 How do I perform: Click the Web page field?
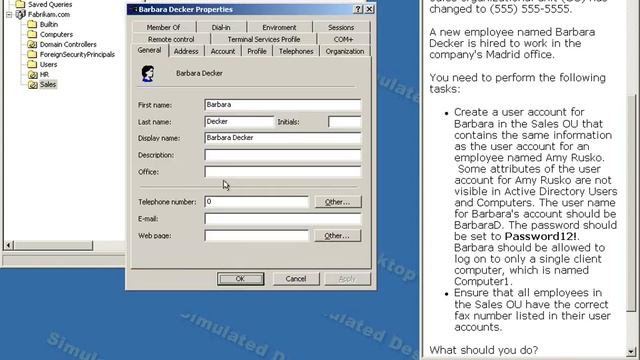(256, 236)
